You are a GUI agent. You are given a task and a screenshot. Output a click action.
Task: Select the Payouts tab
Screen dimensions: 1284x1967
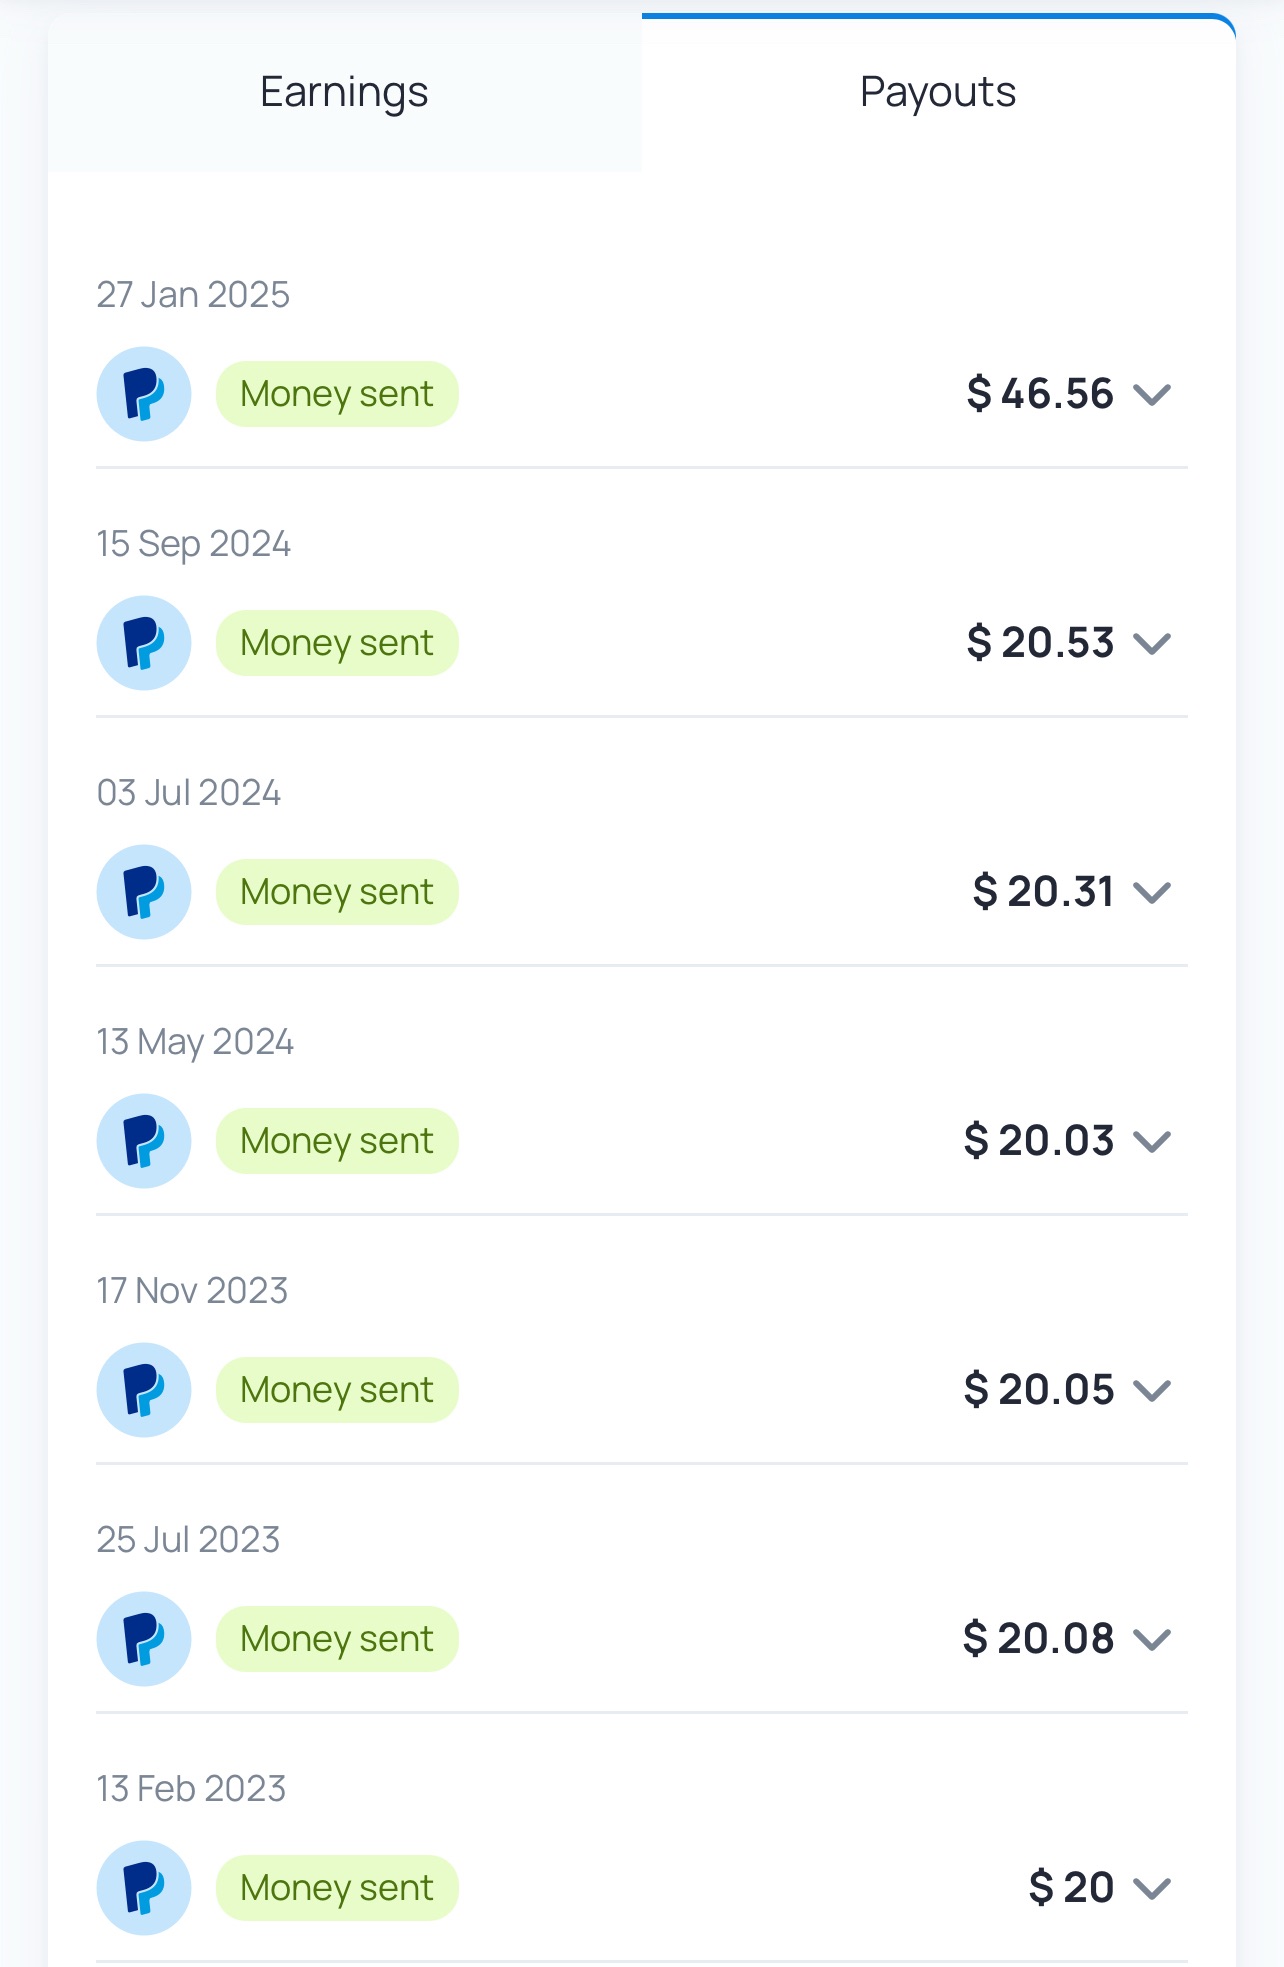(938, 92)
